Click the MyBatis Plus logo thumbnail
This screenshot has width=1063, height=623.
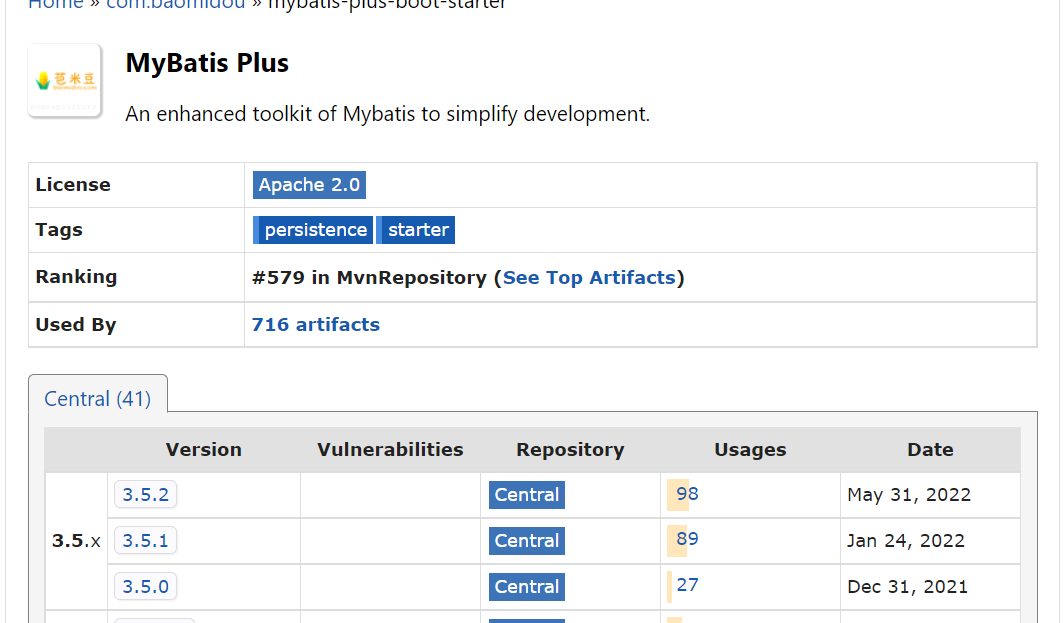(x=65, y=81)
